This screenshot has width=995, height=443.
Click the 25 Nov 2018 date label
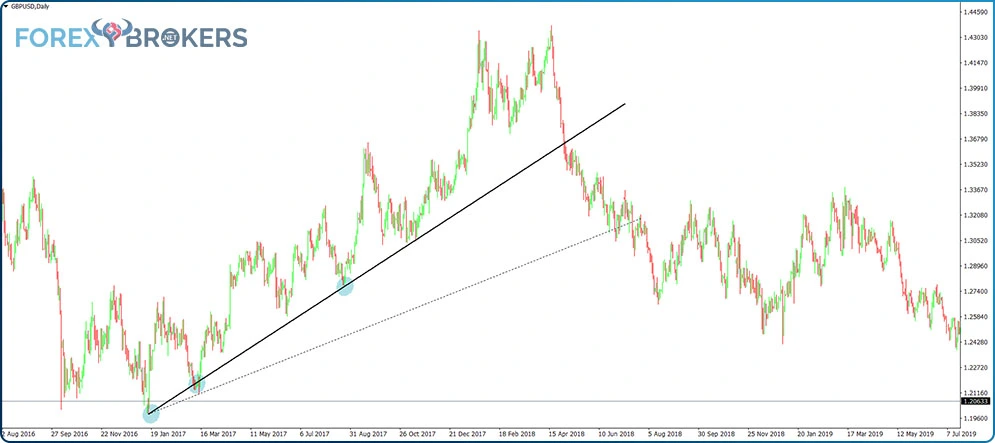[x=765, y=433]
